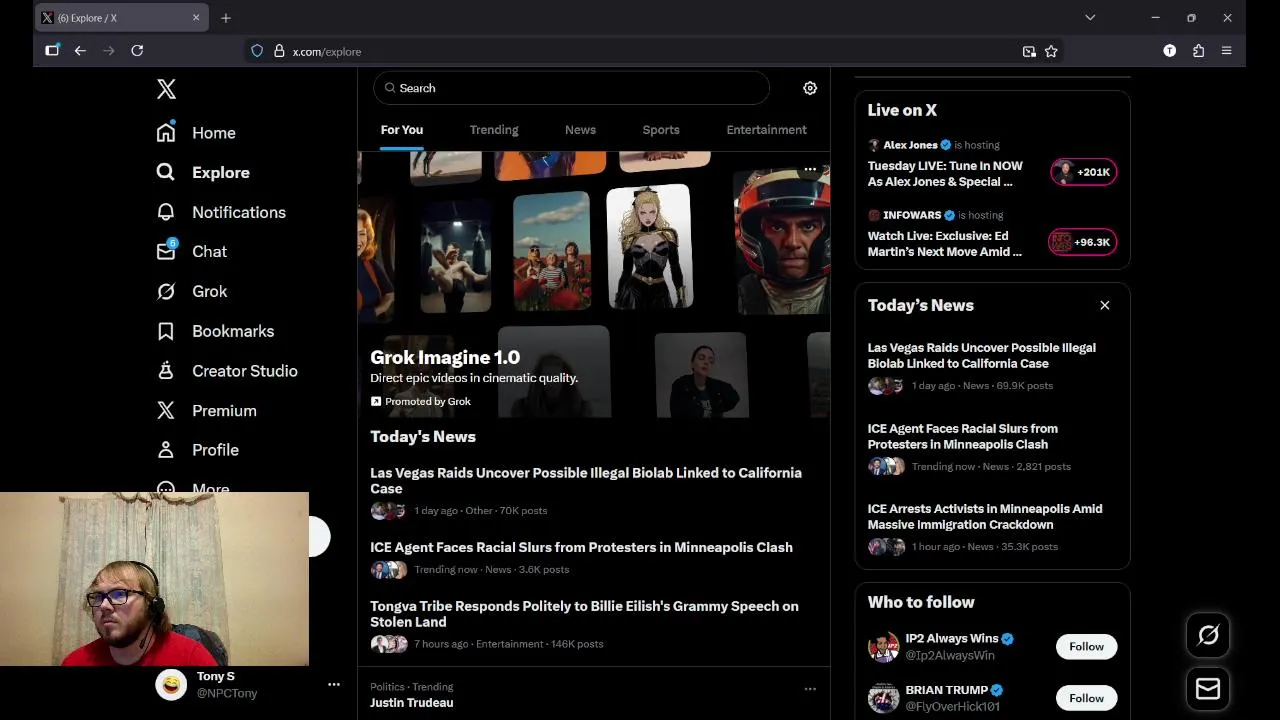The width and height of the screenshot is (1280, 720).
Task: Open Premium from sidebar
Action: click(x=206, y=410)
